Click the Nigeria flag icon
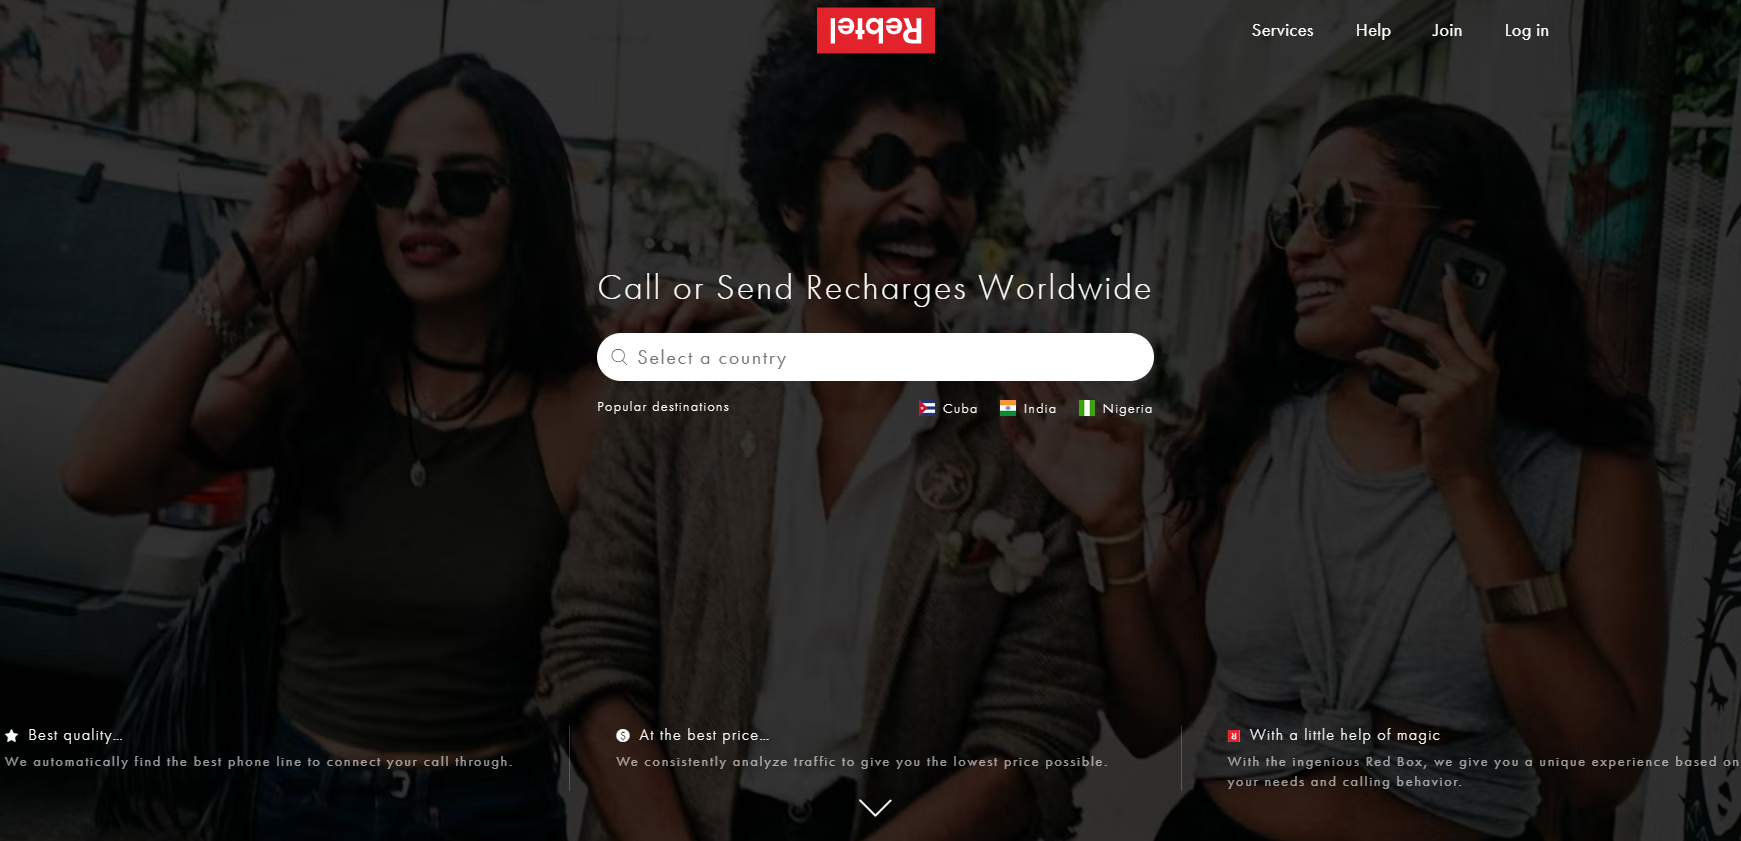The height and width of the screenshot is (841, 1741). tap(1087, 408)
